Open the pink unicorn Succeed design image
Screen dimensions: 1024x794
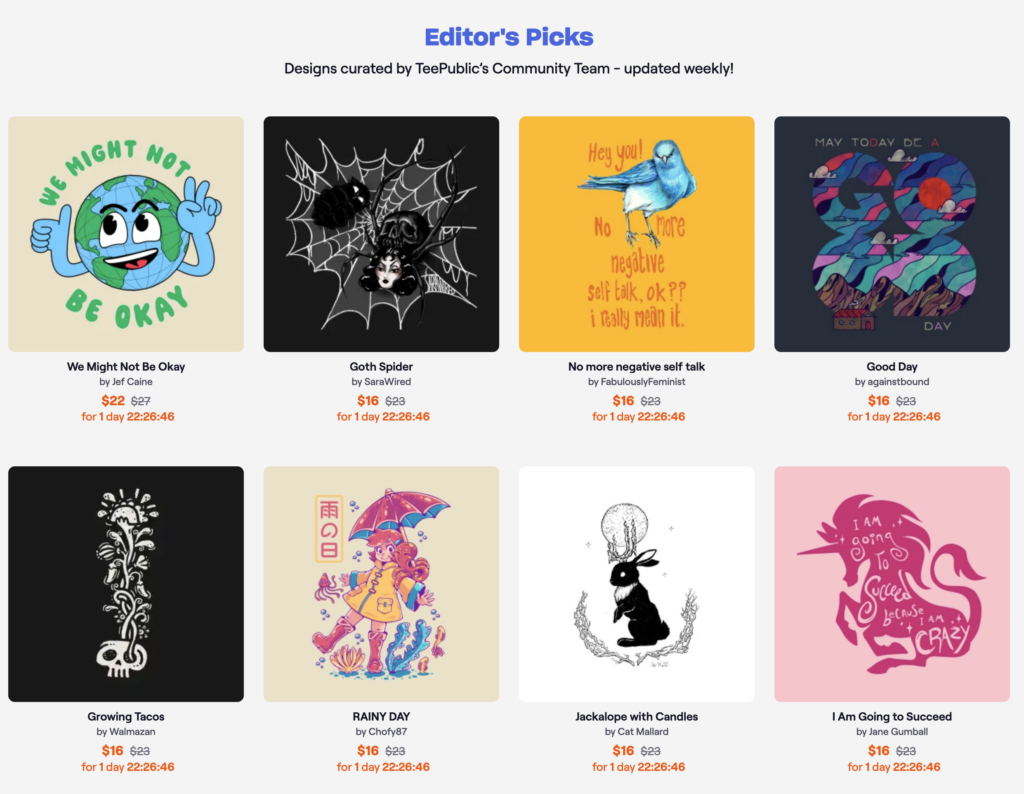[x=892, y=584]
